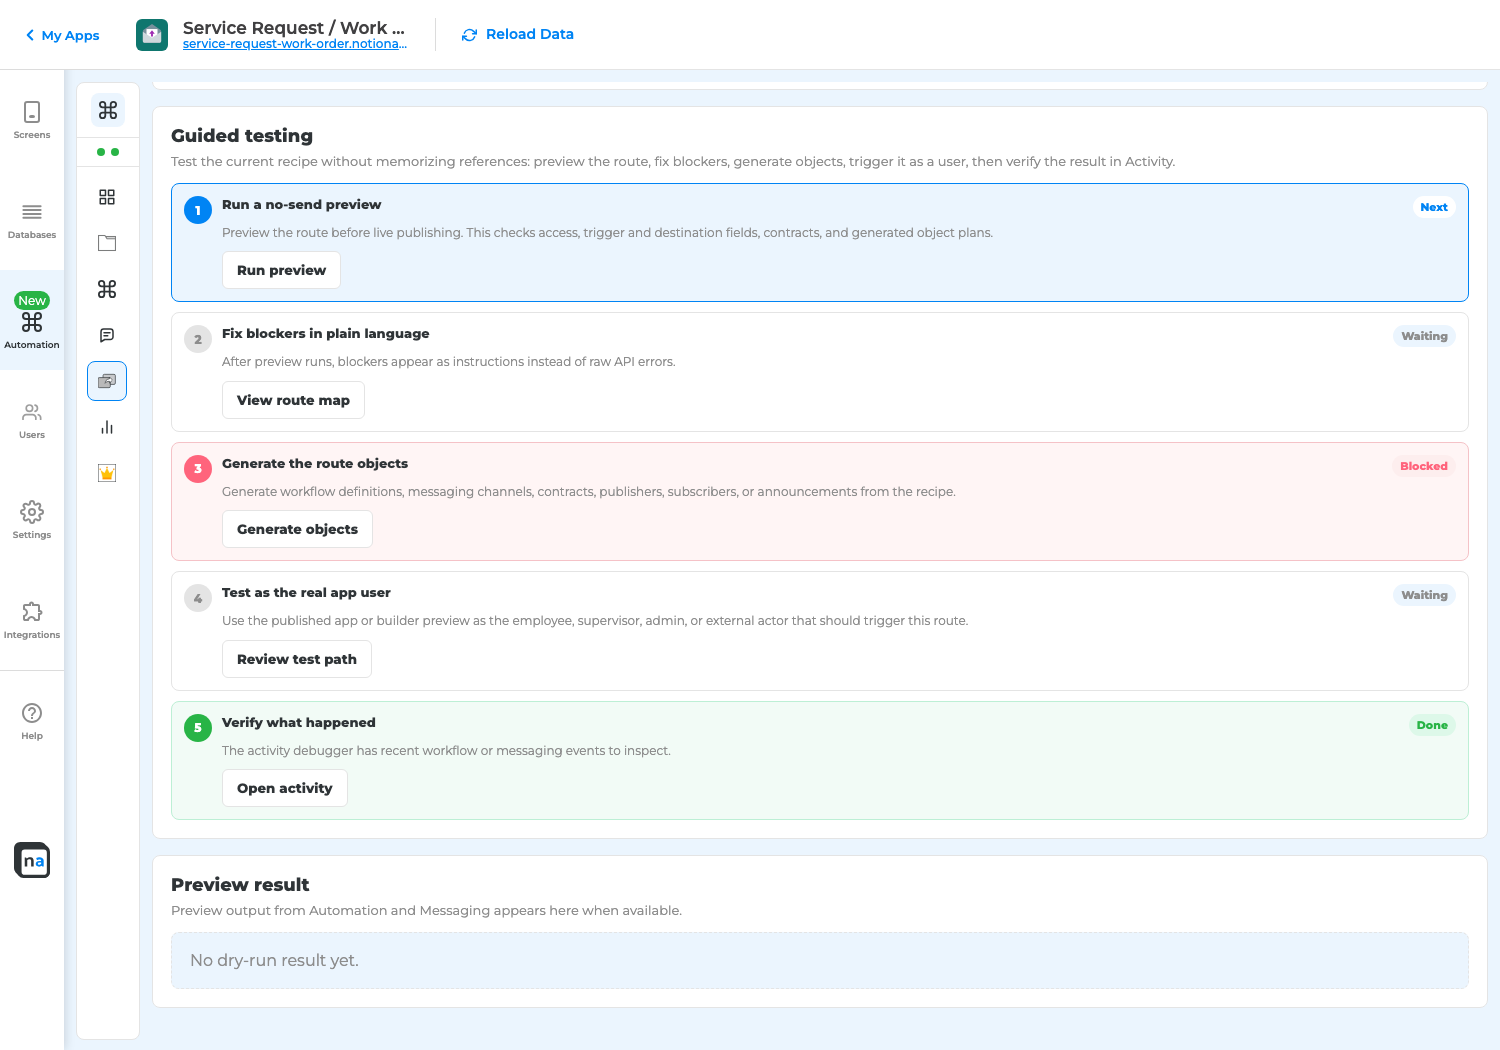
Task: Click the 'na' logo in the sidebar
Action: 32,860
